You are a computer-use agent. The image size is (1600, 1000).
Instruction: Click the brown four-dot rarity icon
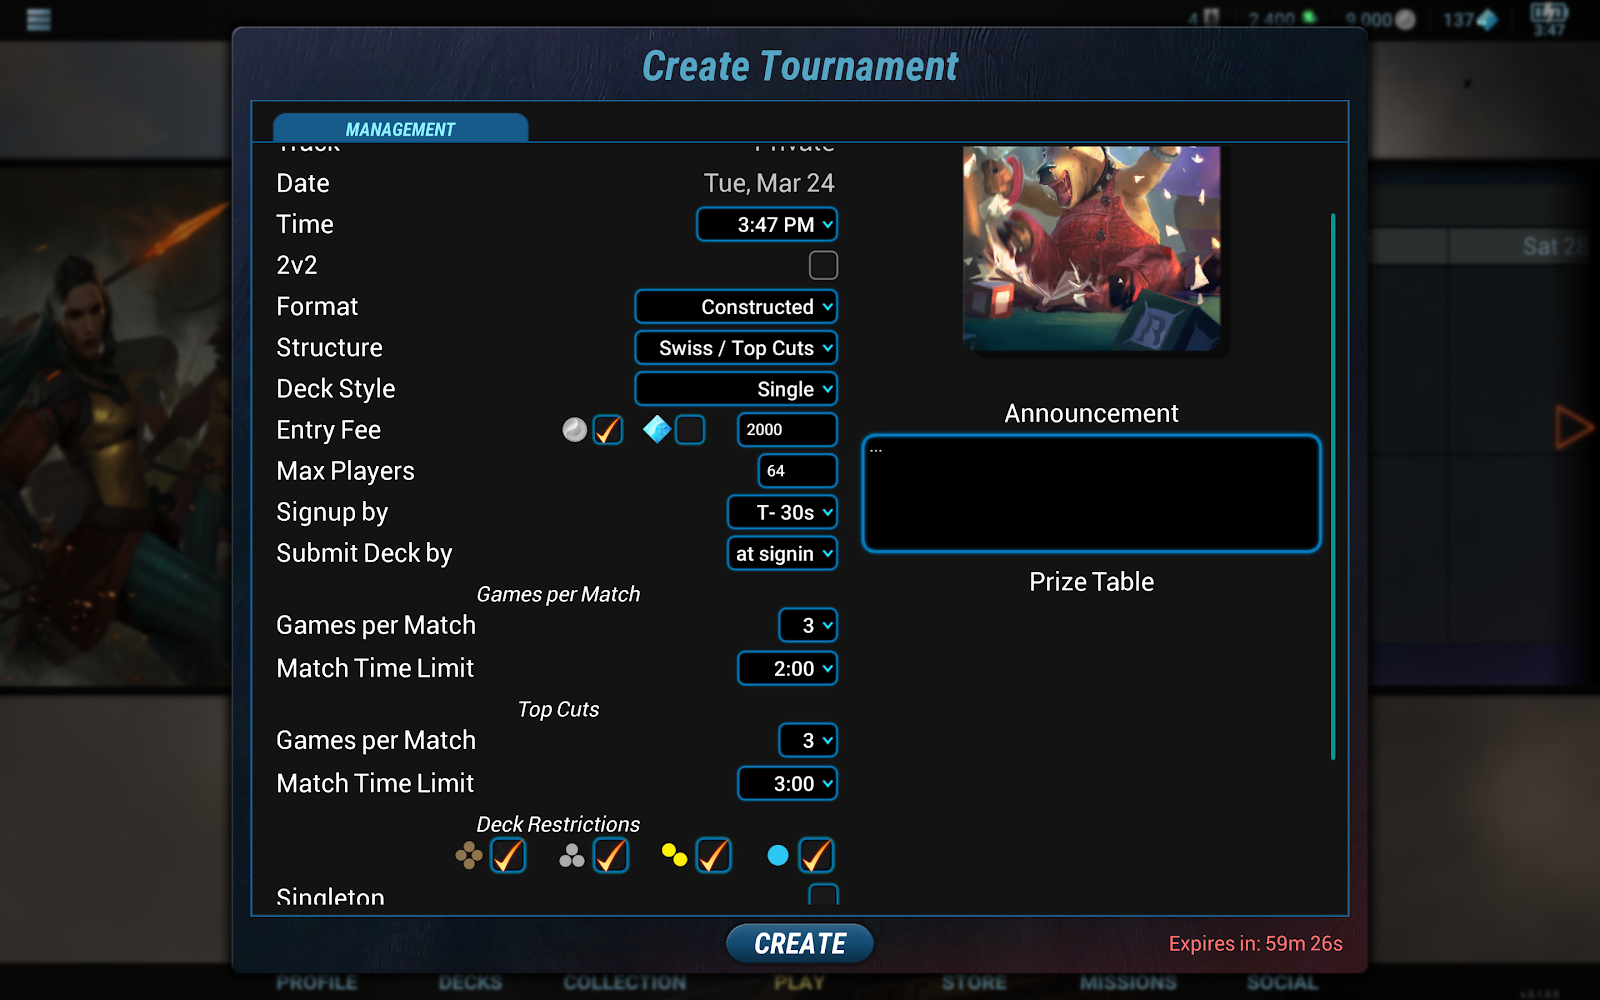tap(469, 855)
